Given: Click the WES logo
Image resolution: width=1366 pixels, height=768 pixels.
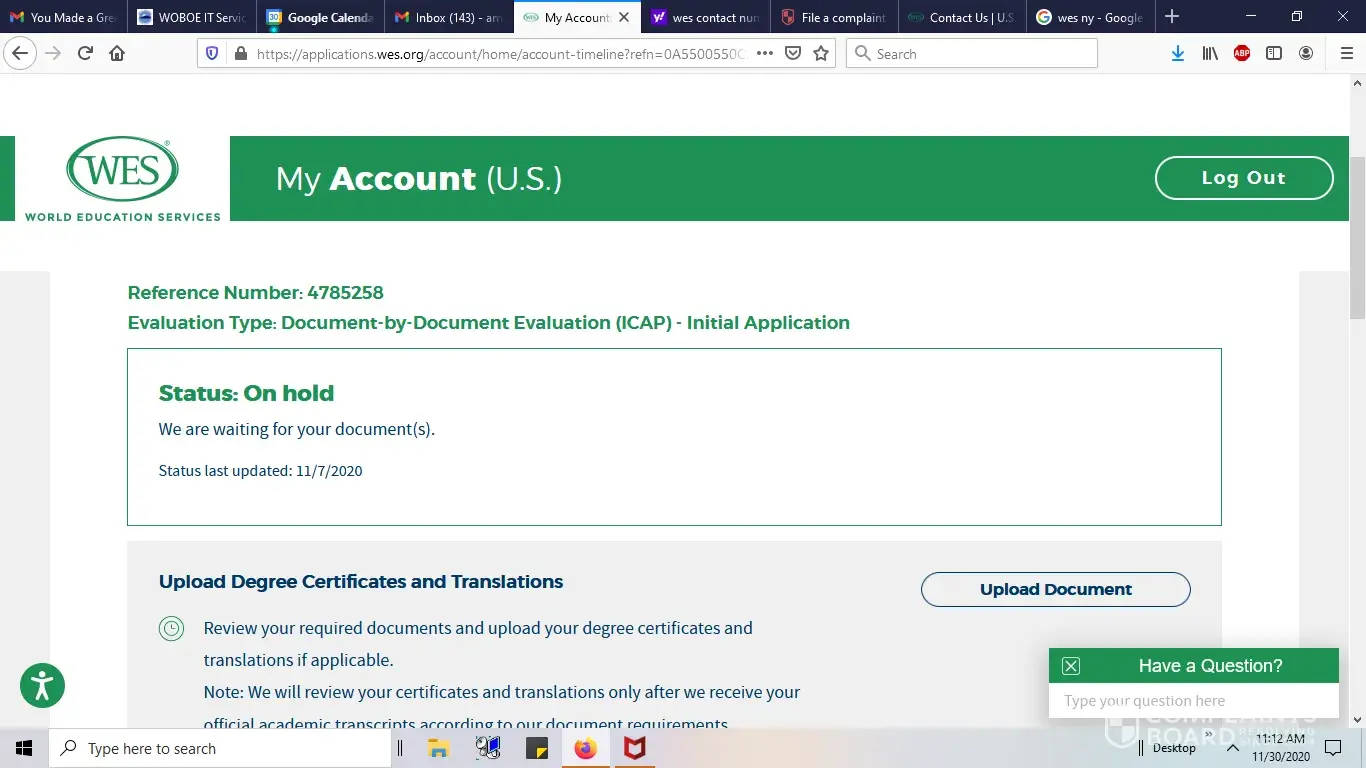Looking at the screenshot, I should point(122,179).
